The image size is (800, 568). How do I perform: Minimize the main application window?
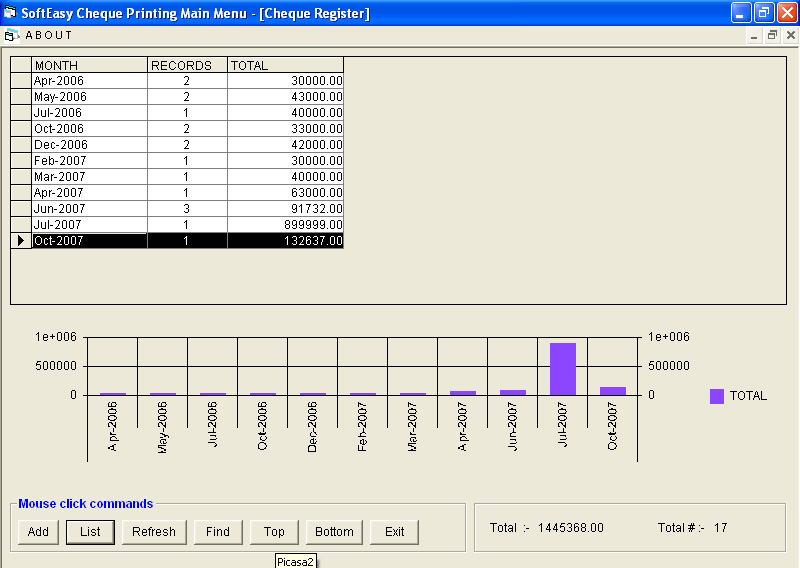coord(741,13)
